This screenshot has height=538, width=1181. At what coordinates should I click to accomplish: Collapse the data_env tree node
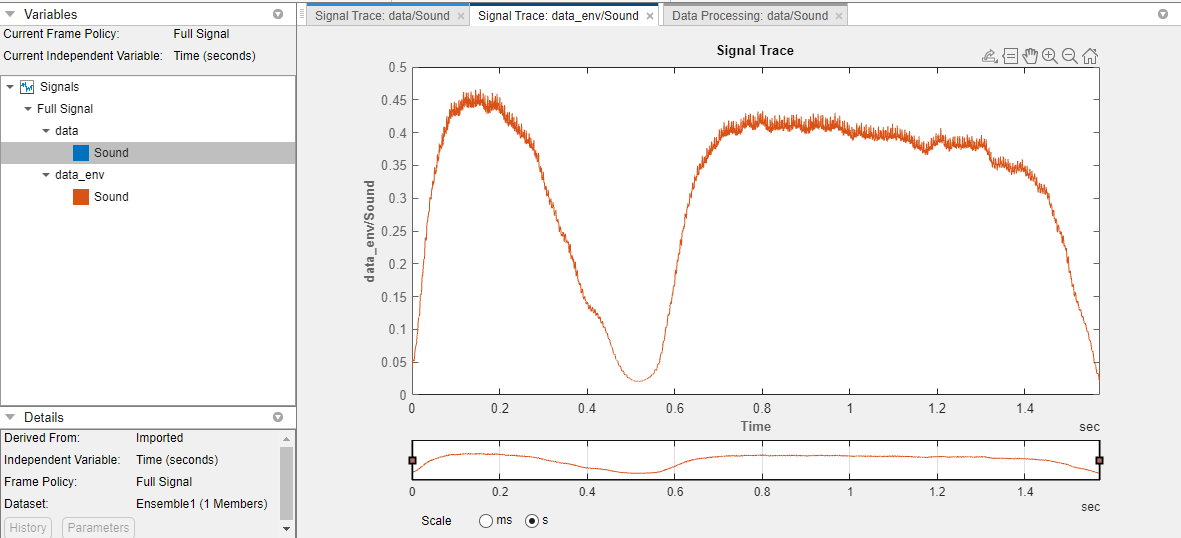45,175
